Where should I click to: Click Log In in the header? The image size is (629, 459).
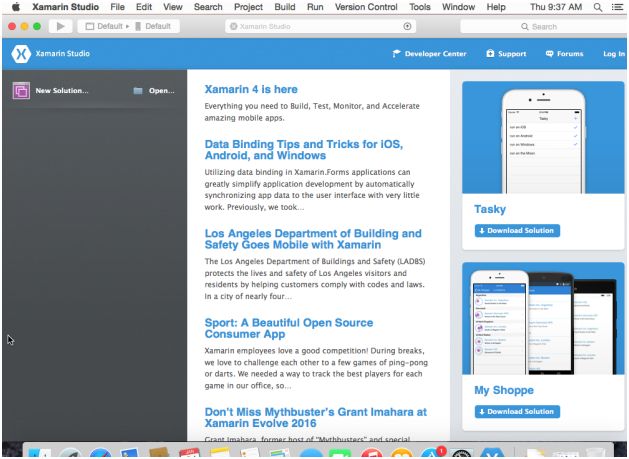pos(614,54)
